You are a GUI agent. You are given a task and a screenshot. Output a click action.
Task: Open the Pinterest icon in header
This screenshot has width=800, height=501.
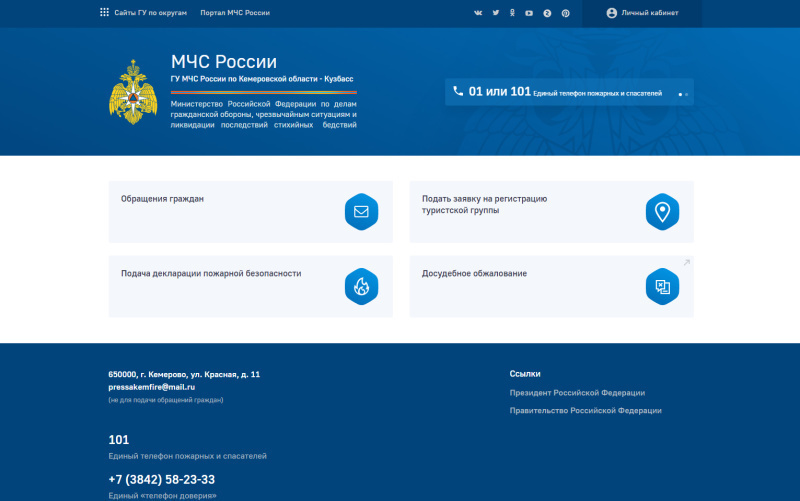pyautogui.click(x=565, y=13)
